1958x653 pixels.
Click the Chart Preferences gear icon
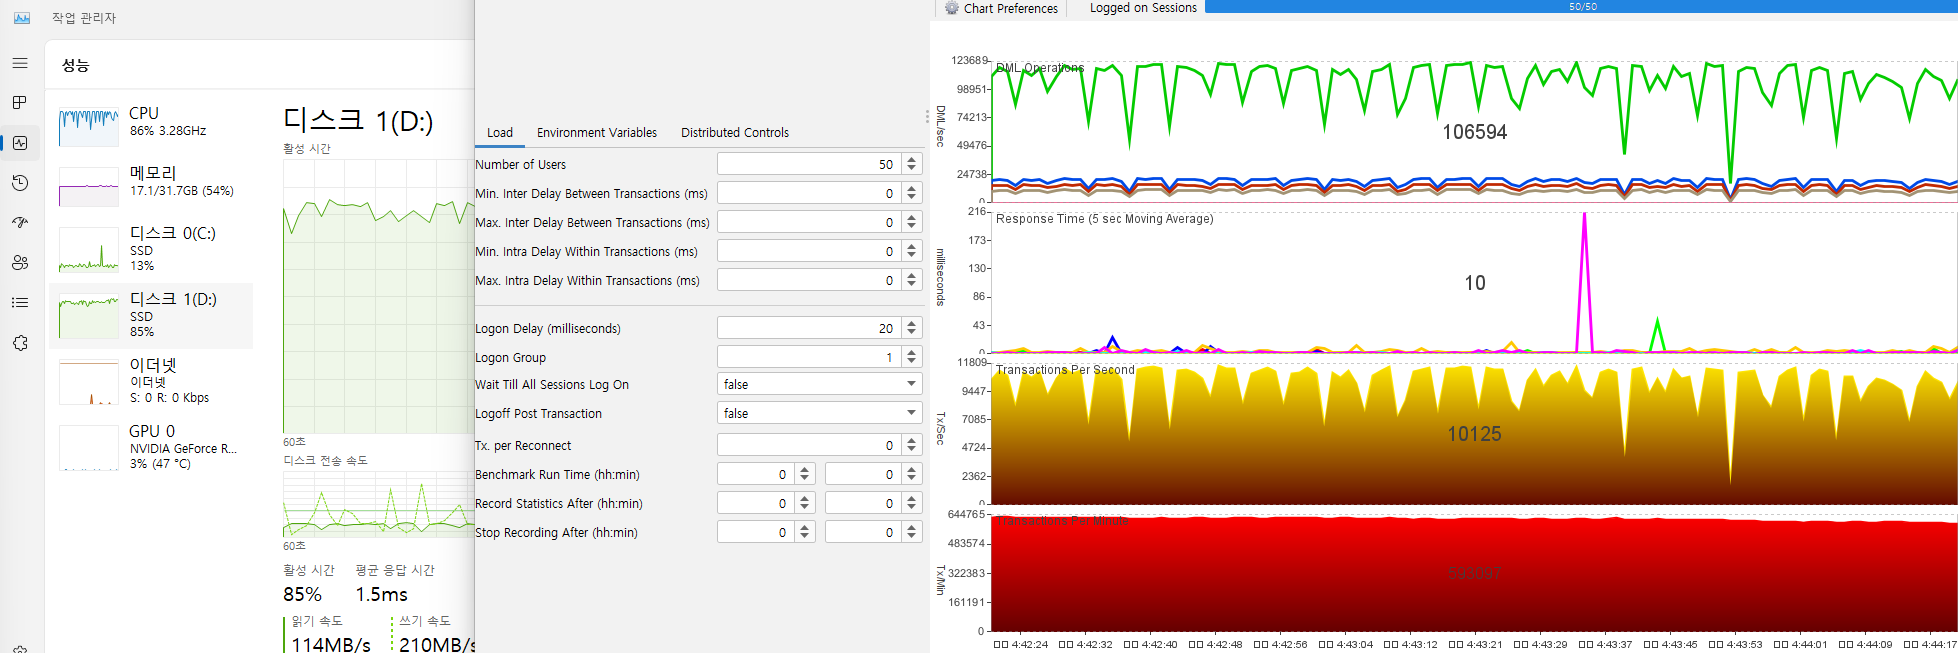[x=952, y=8]
